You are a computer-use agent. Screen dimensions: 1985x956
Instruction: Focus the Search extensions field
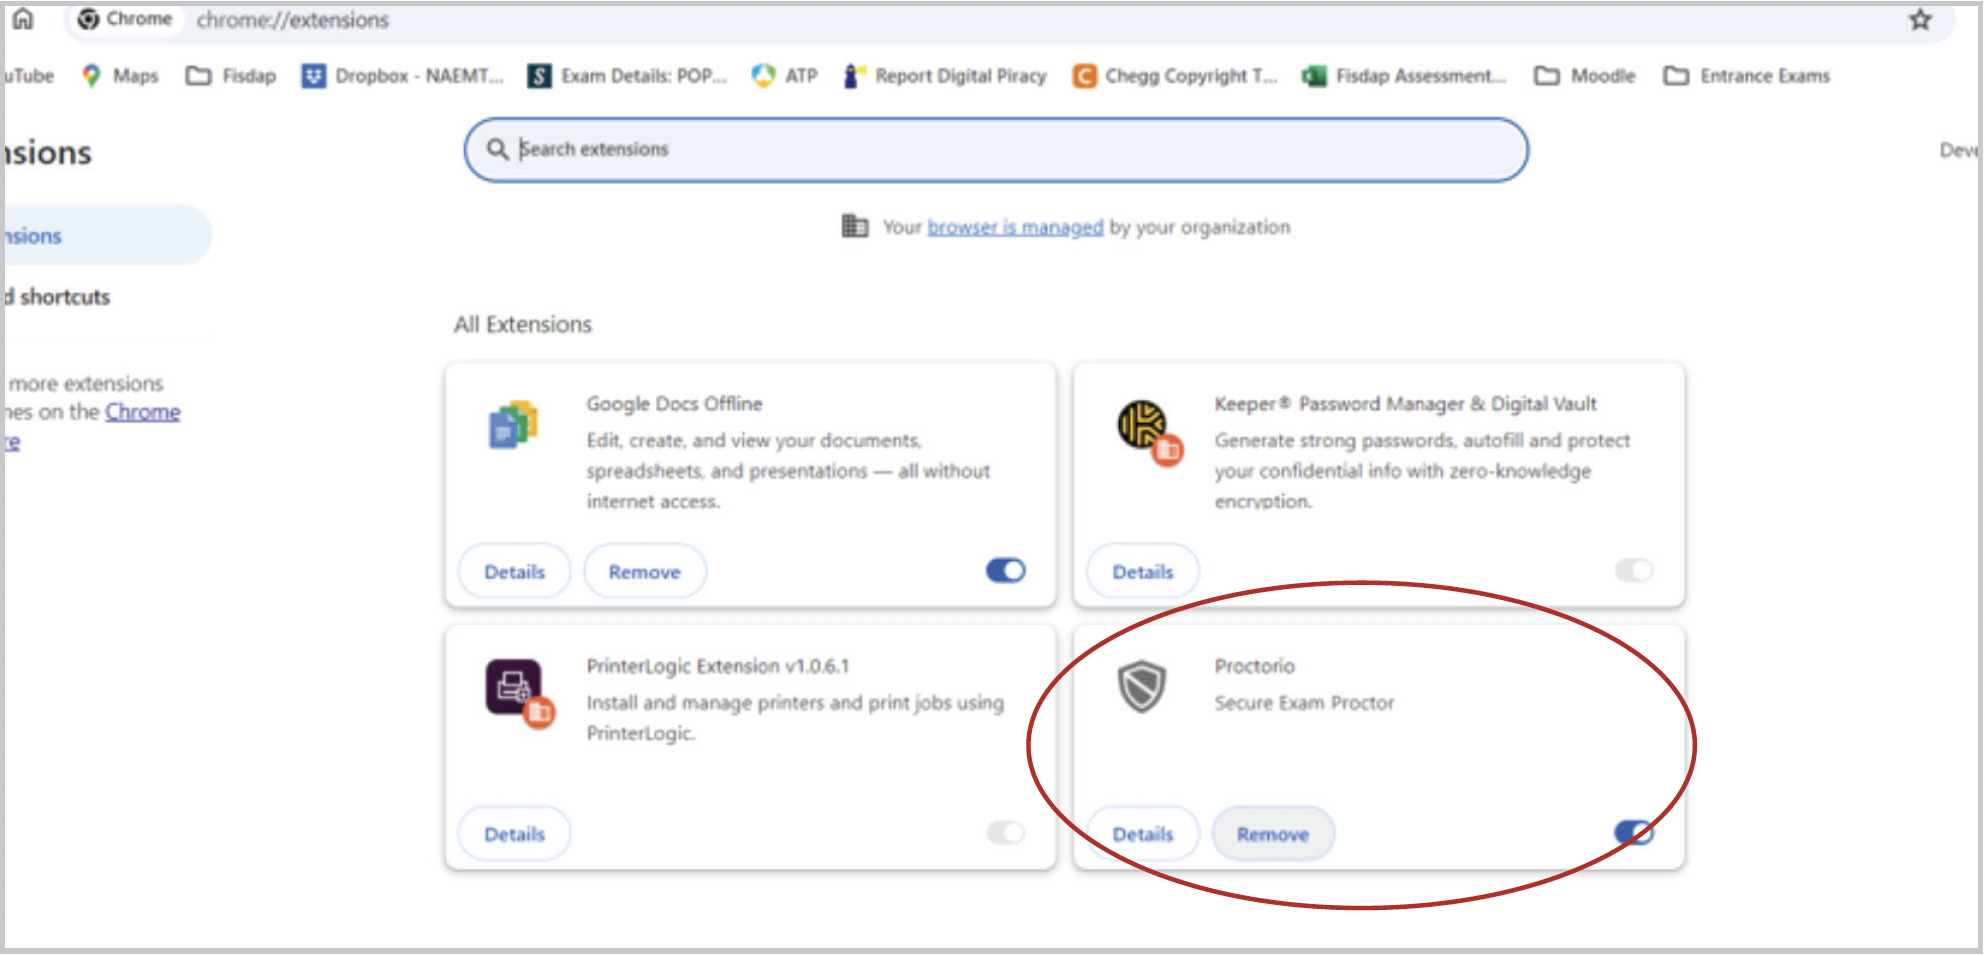(x=996, y=150)
